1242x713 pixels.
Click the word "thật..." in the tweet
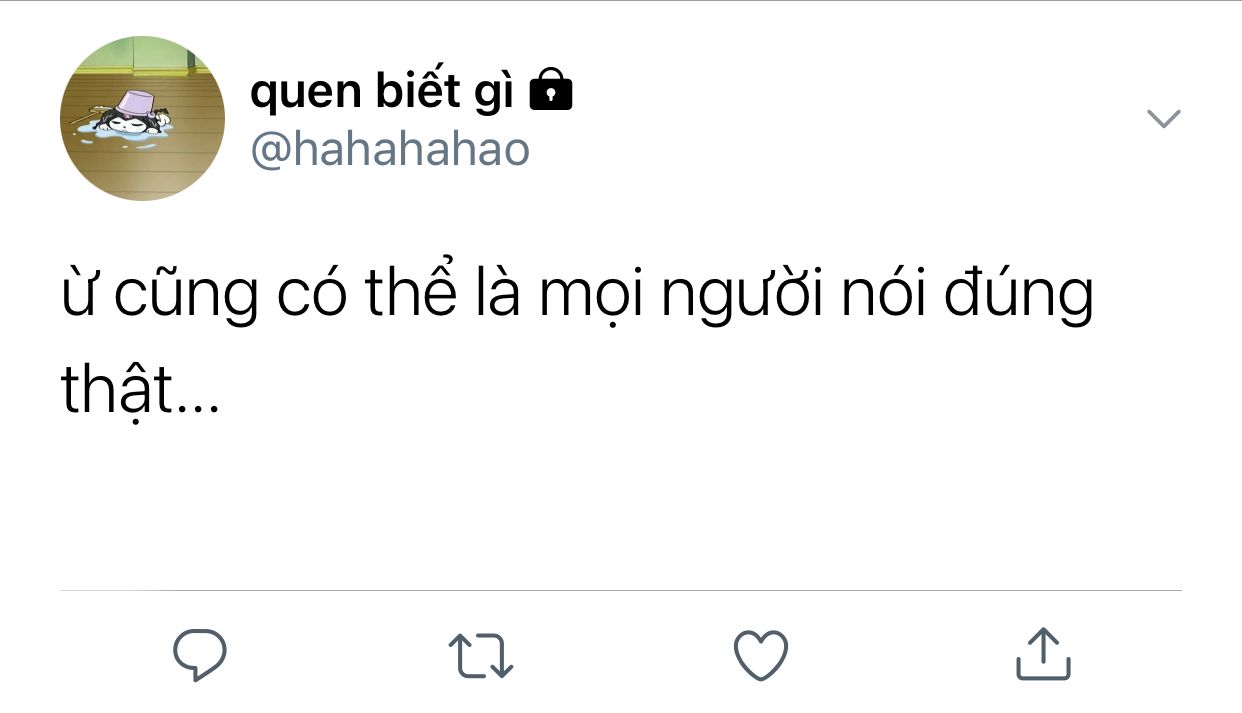139,390
